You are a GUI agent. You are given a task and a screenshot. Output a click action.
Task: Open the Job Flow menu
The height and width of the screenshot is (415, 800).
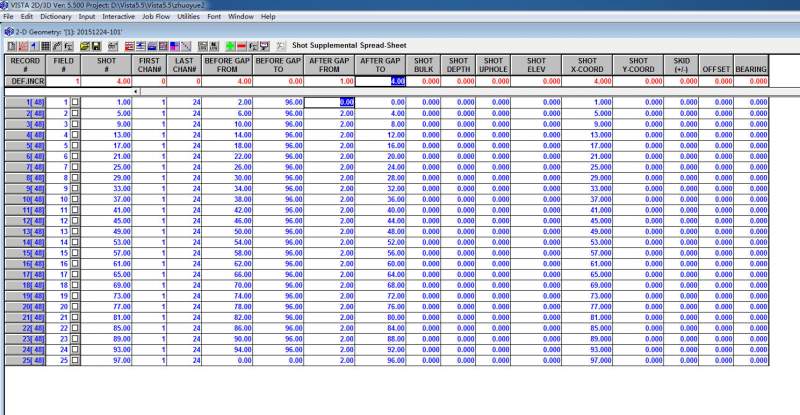pos(156,16)
